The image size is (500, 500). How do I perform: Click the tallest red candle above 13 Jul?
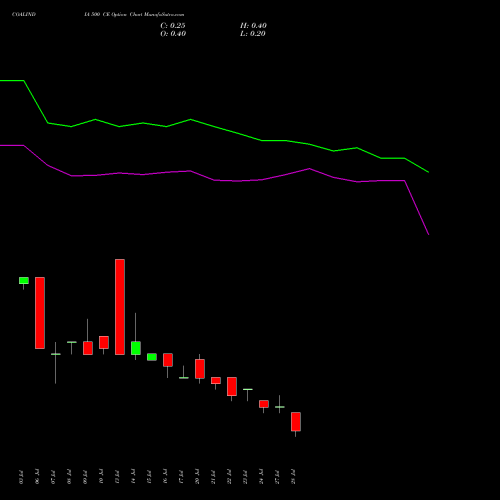(x=120, y=307)
